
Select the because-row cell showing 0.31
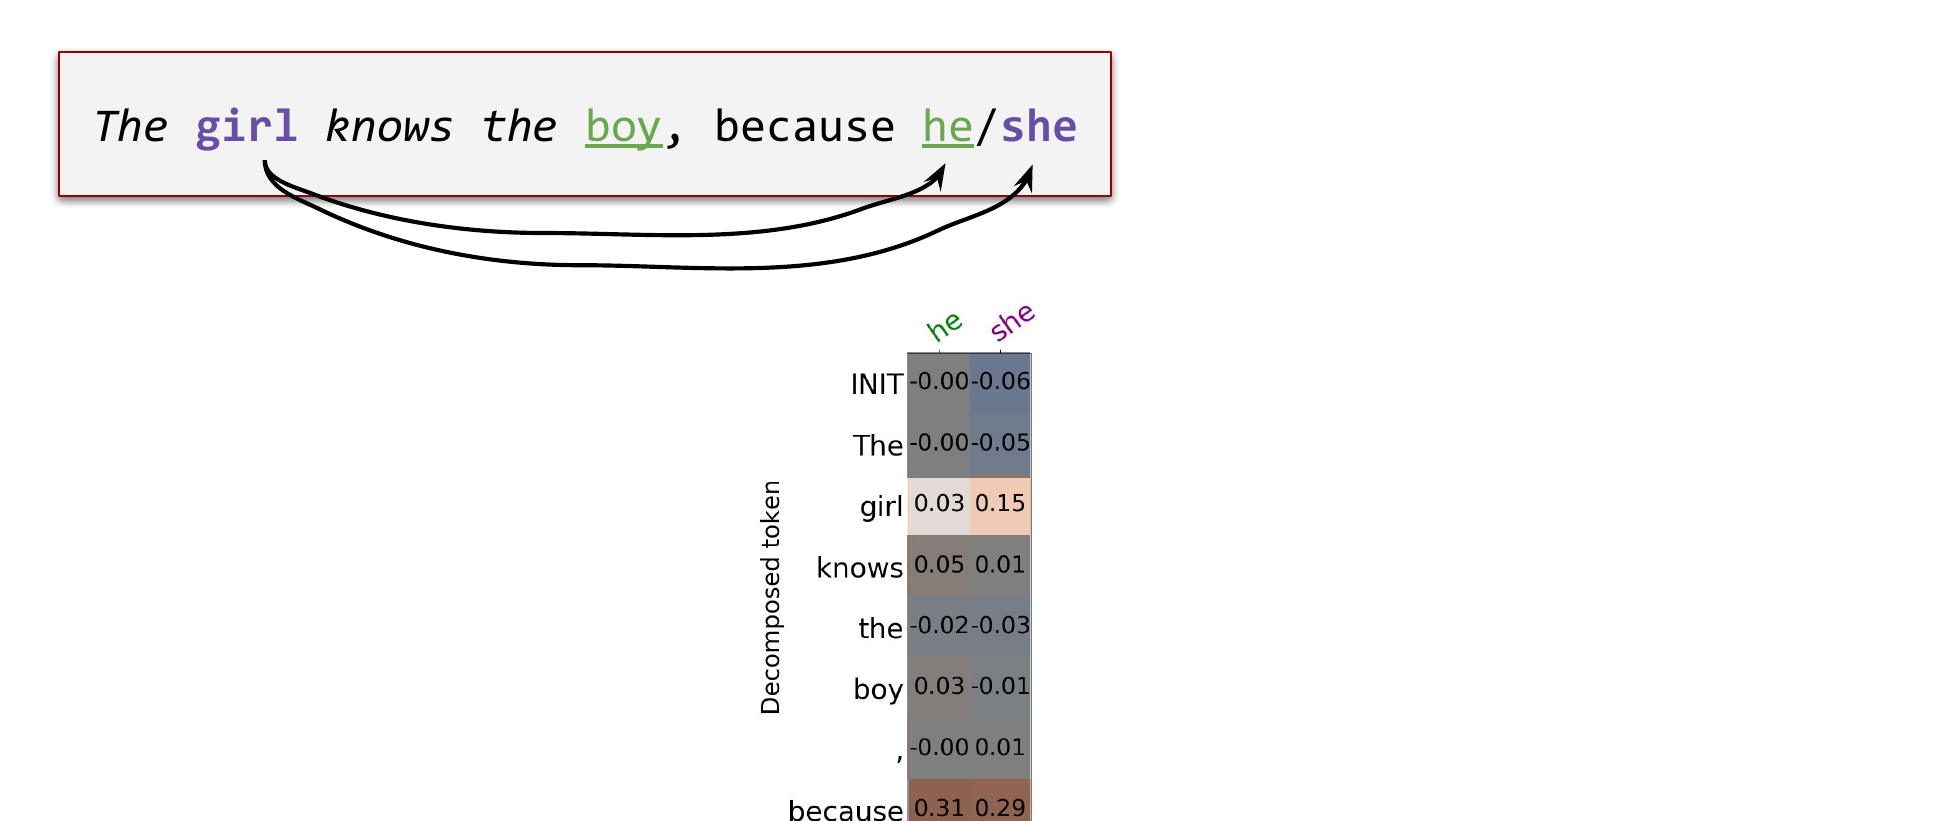coord(938,806)
